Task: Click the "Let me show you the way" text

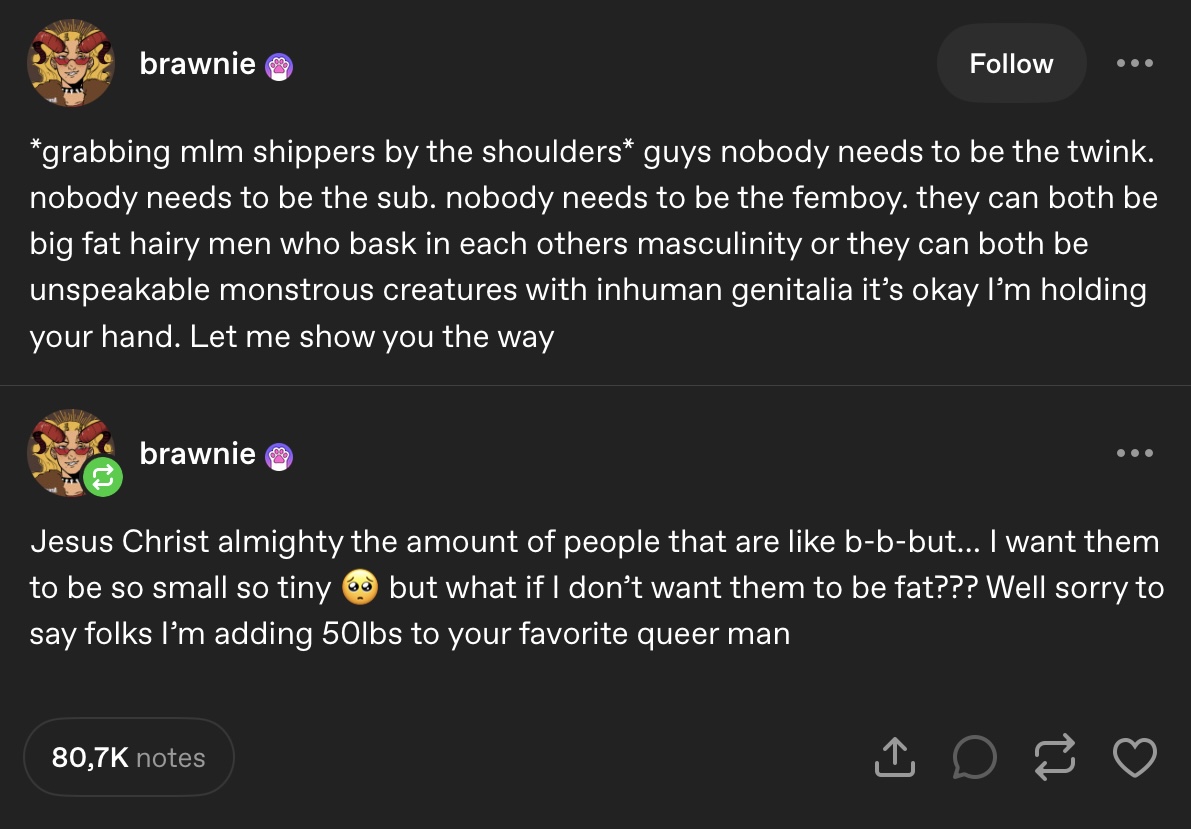Action: click(x=371, y=336)
